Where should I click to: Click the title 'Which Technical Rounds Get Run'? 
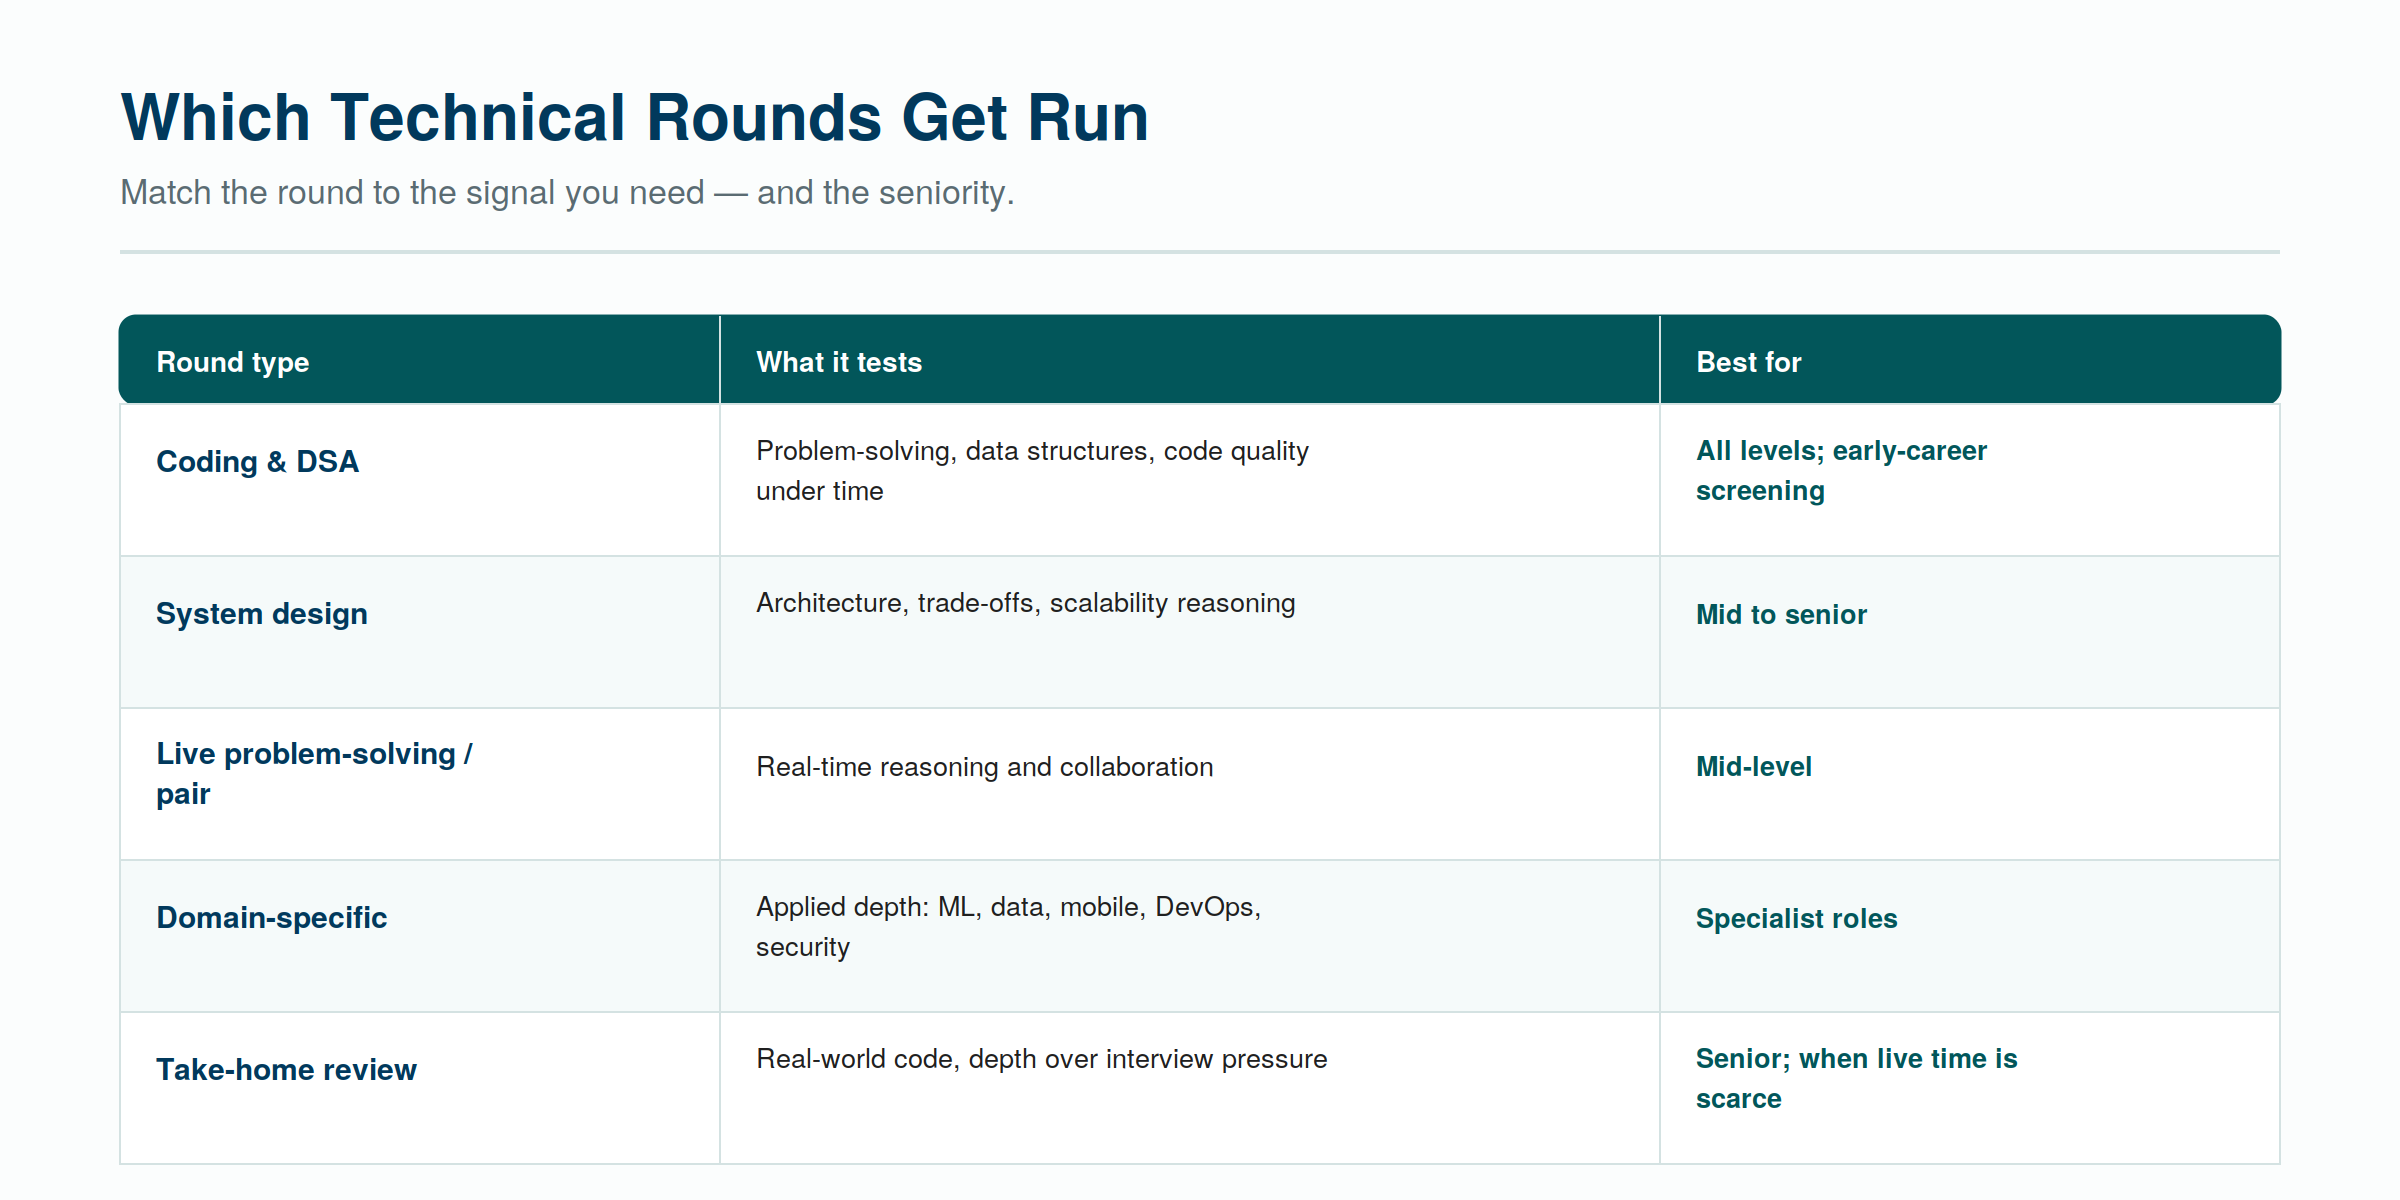tap(634, 118)
